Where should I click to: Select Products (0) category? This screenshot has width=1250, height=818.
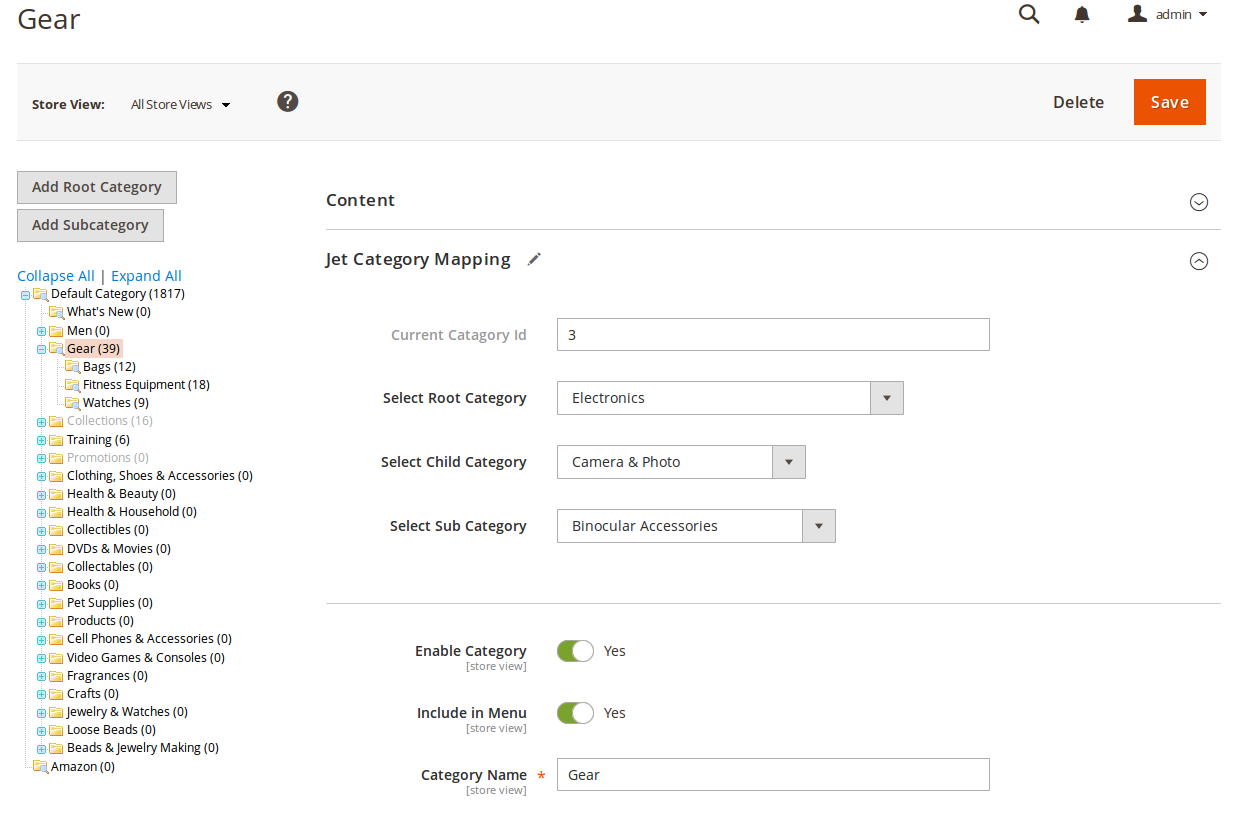tap(100, 621)
